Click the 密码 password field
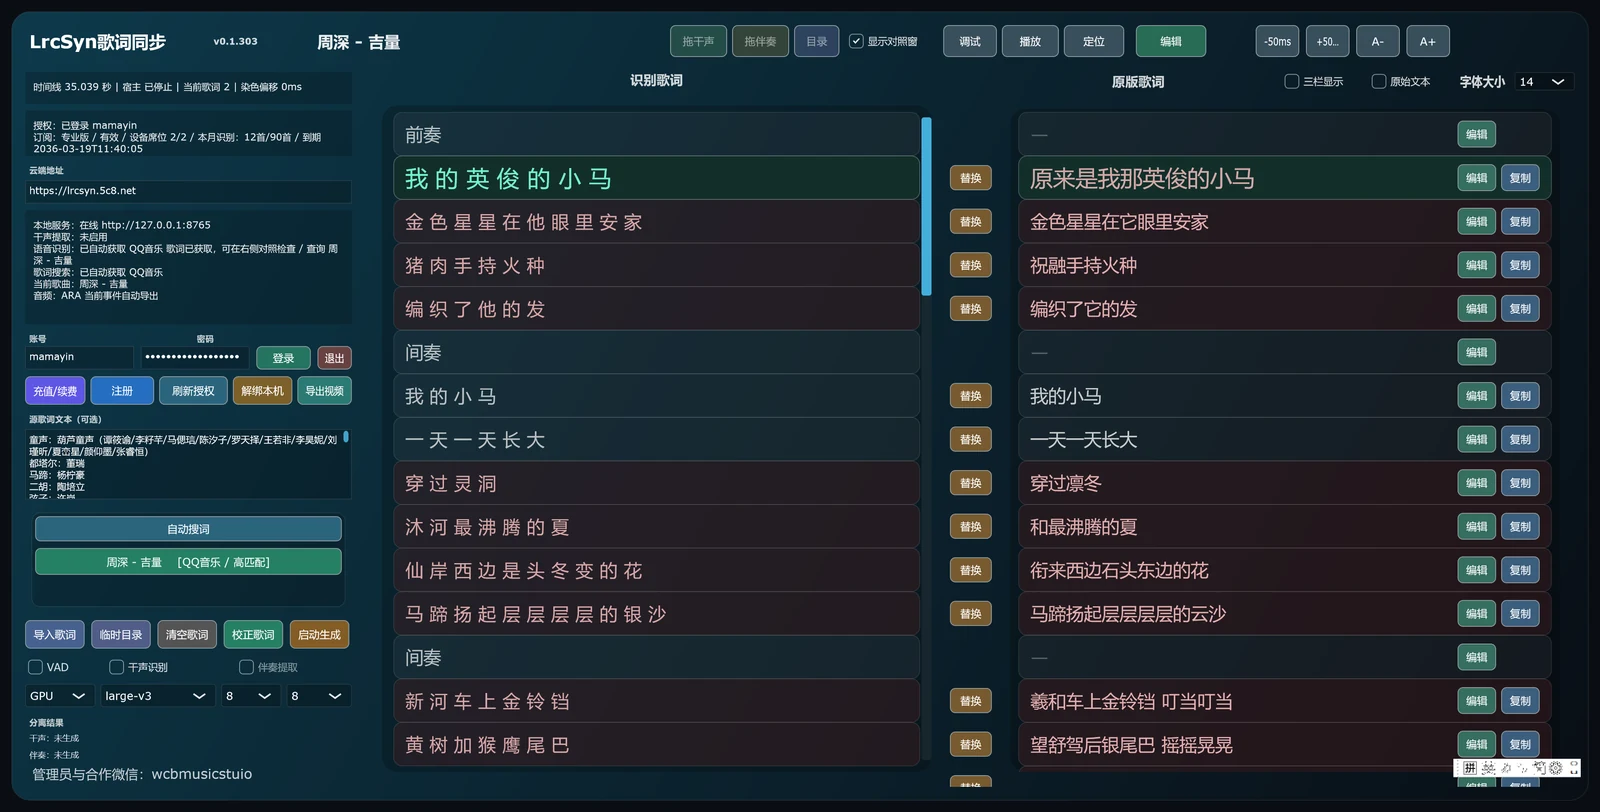The width and height of the screenshot is (1600, 812). click(x=194, y=357)
